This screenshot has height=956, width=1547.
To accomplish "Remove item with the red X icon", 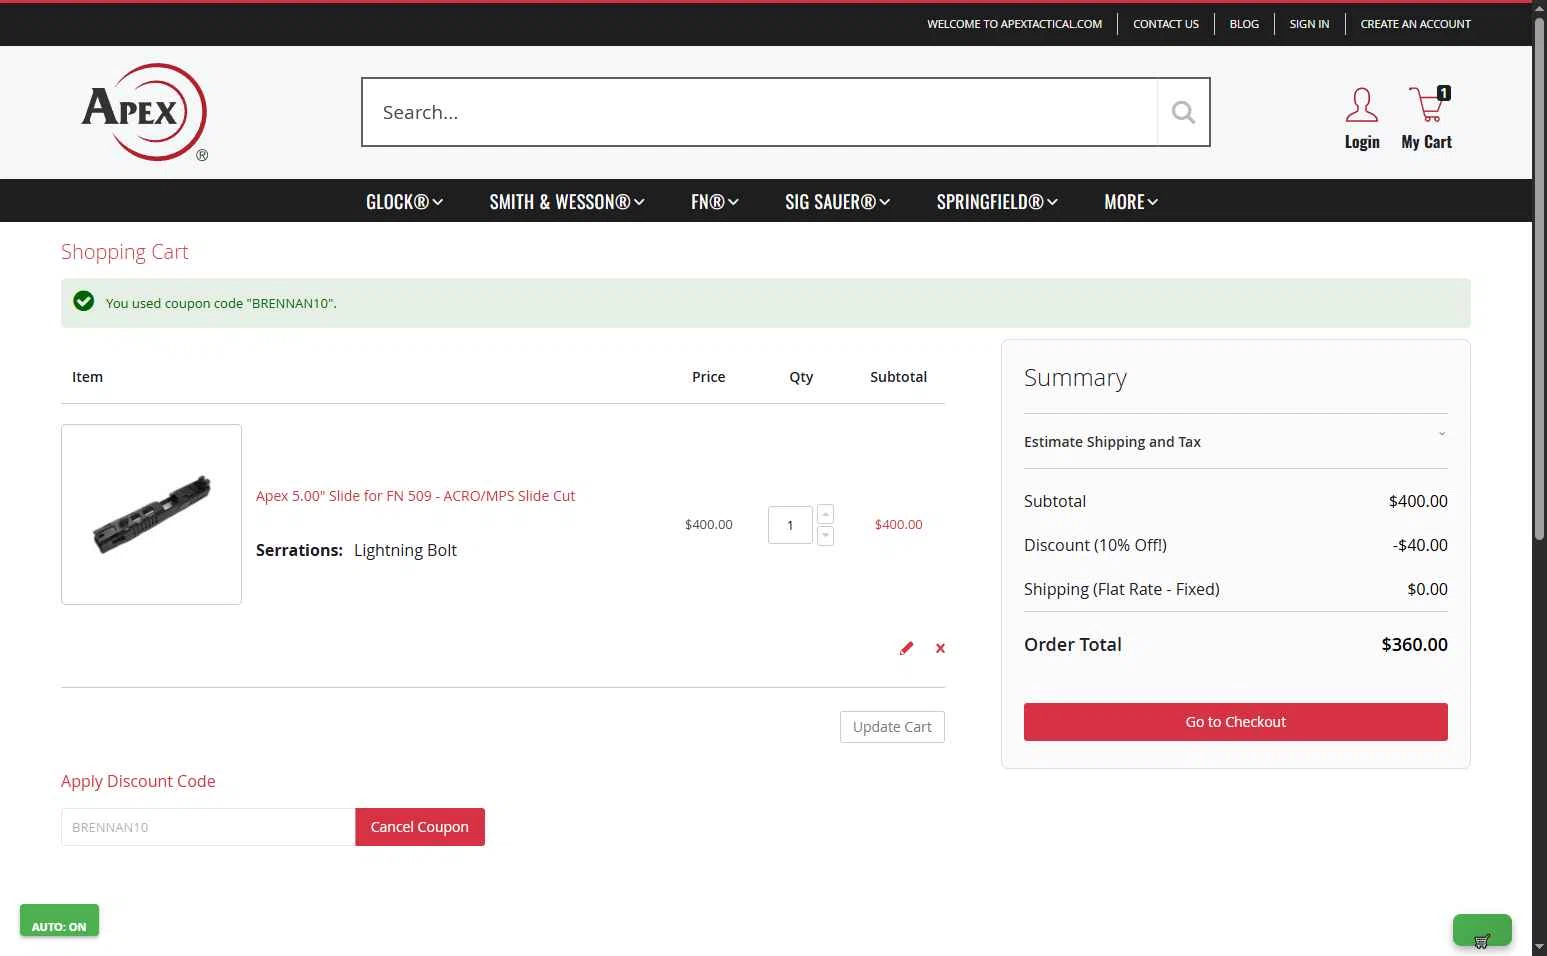I will pos(940,648).
